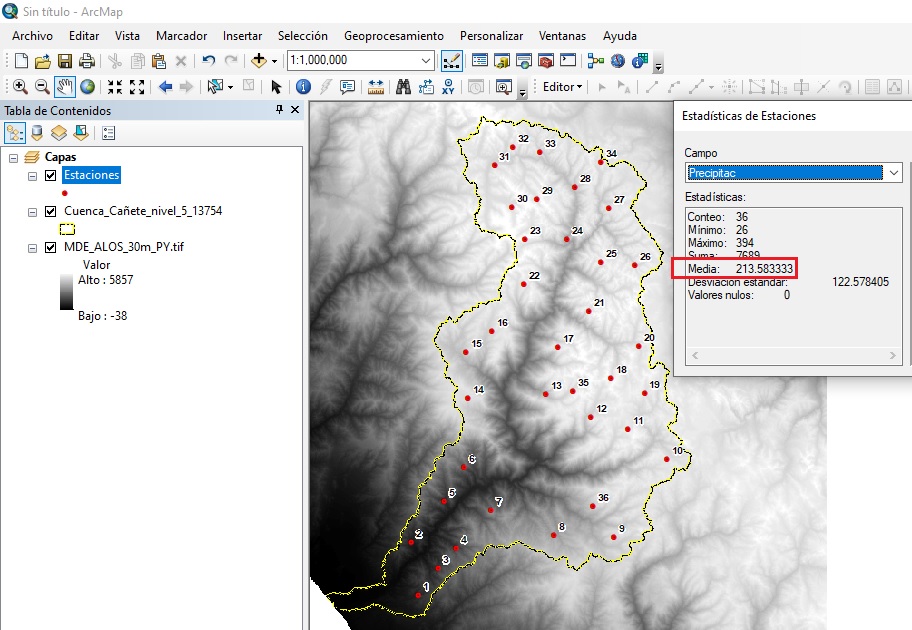Select the Identify info tool

click(303, 87)
